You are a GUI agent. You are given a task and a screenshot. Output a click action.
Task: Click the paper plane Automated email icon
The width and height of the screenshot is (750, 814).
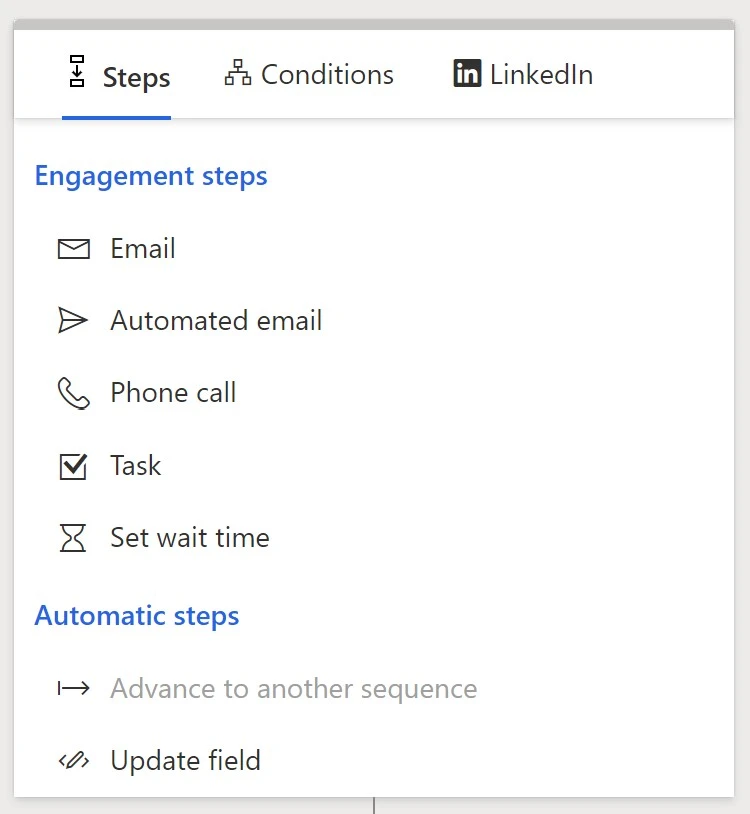tap(74, 321)
